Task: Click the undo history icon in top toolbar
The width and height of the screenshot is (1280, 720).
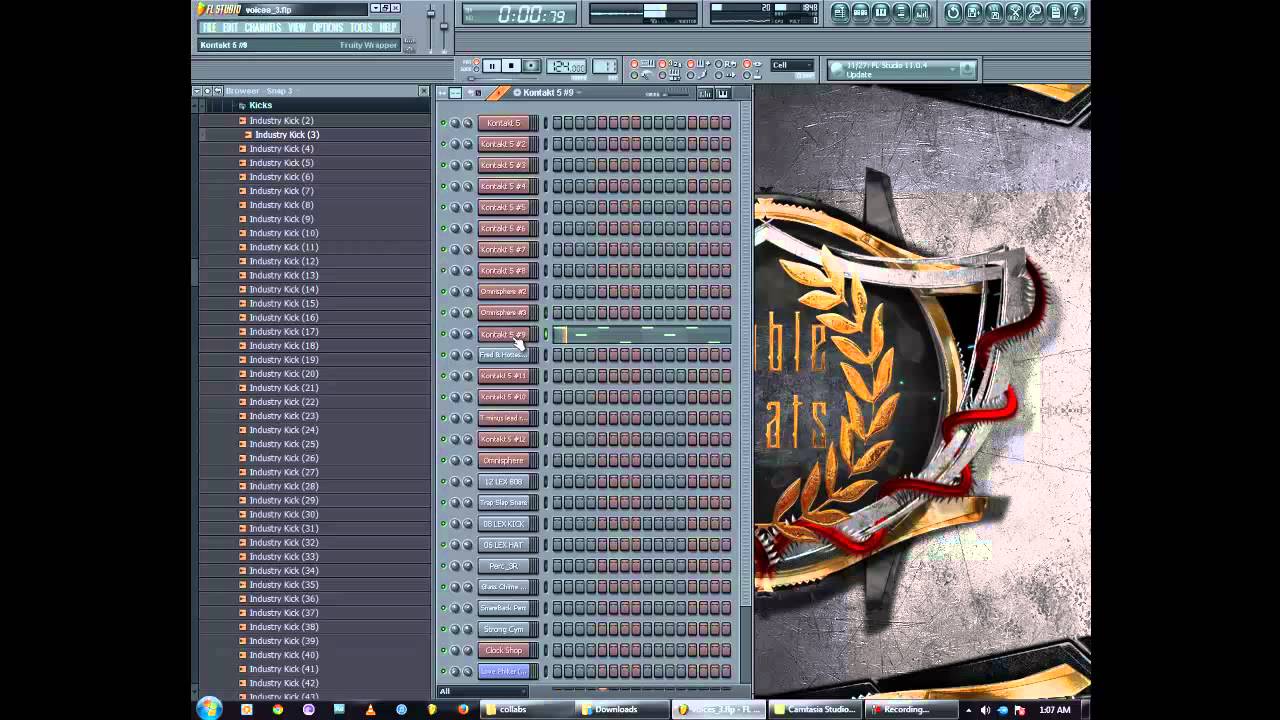Action: pos(953,12)
